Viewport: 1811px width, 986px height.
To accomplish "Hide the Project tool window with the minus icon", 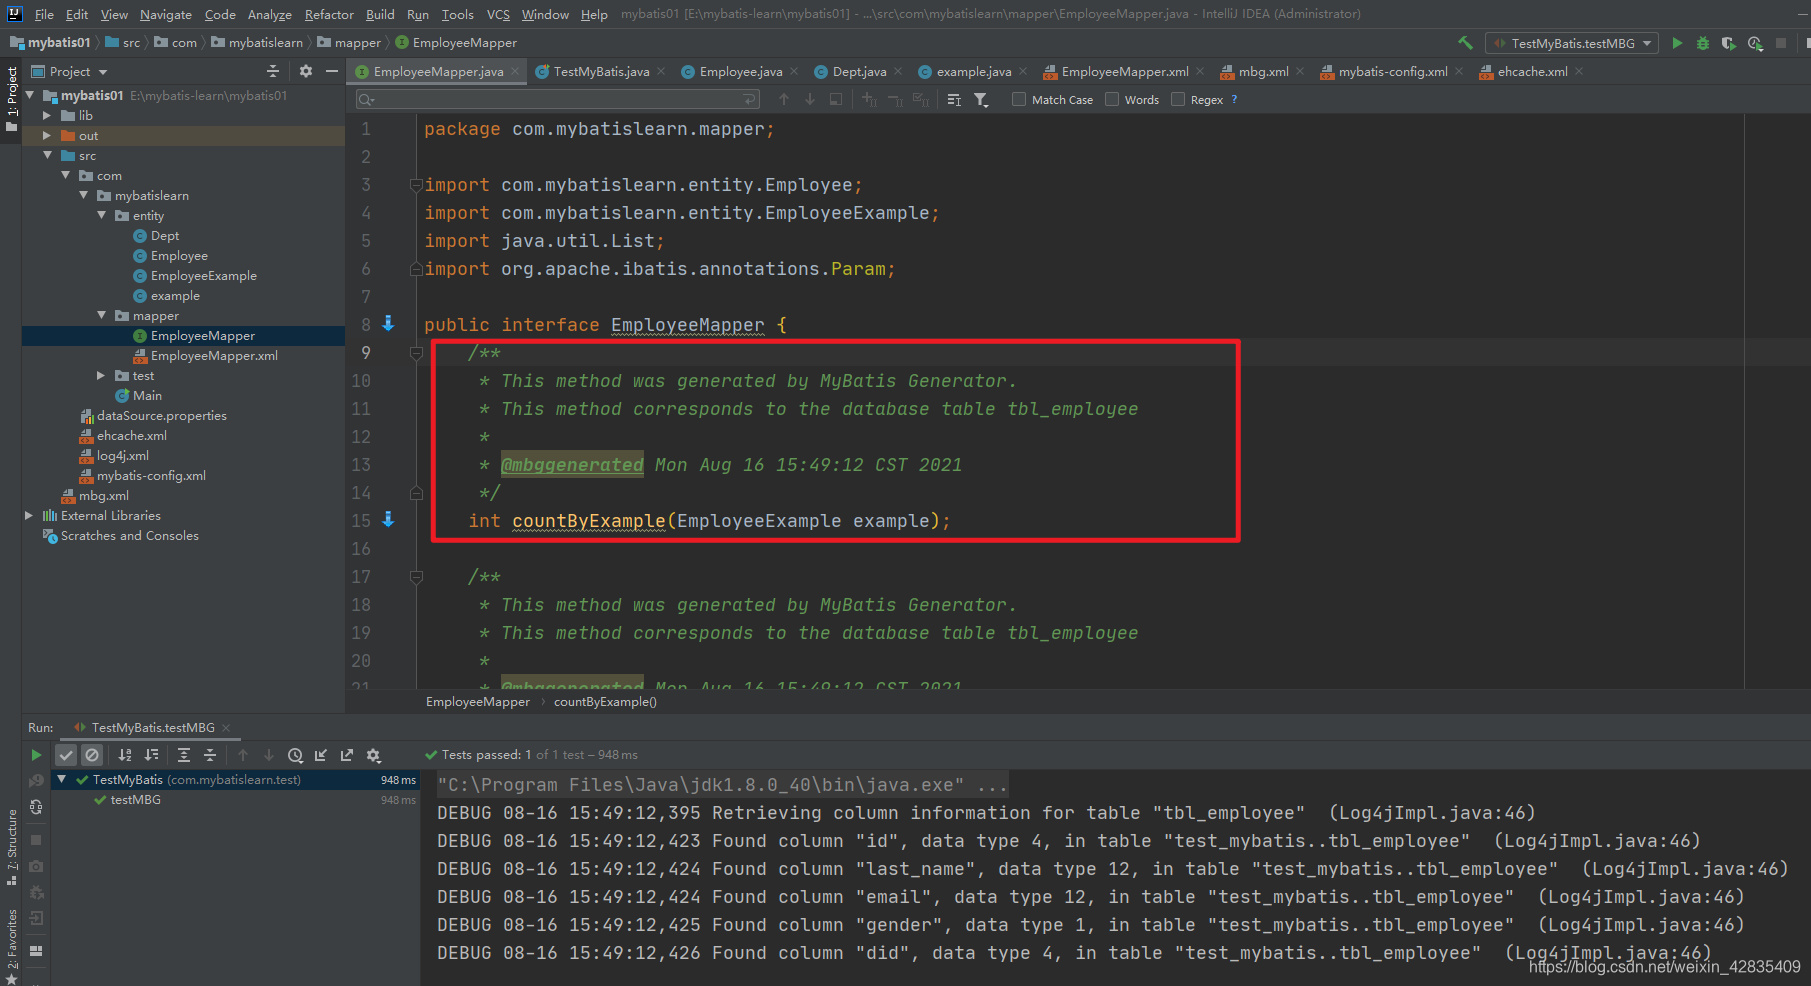I will click(x=332, y=71).
